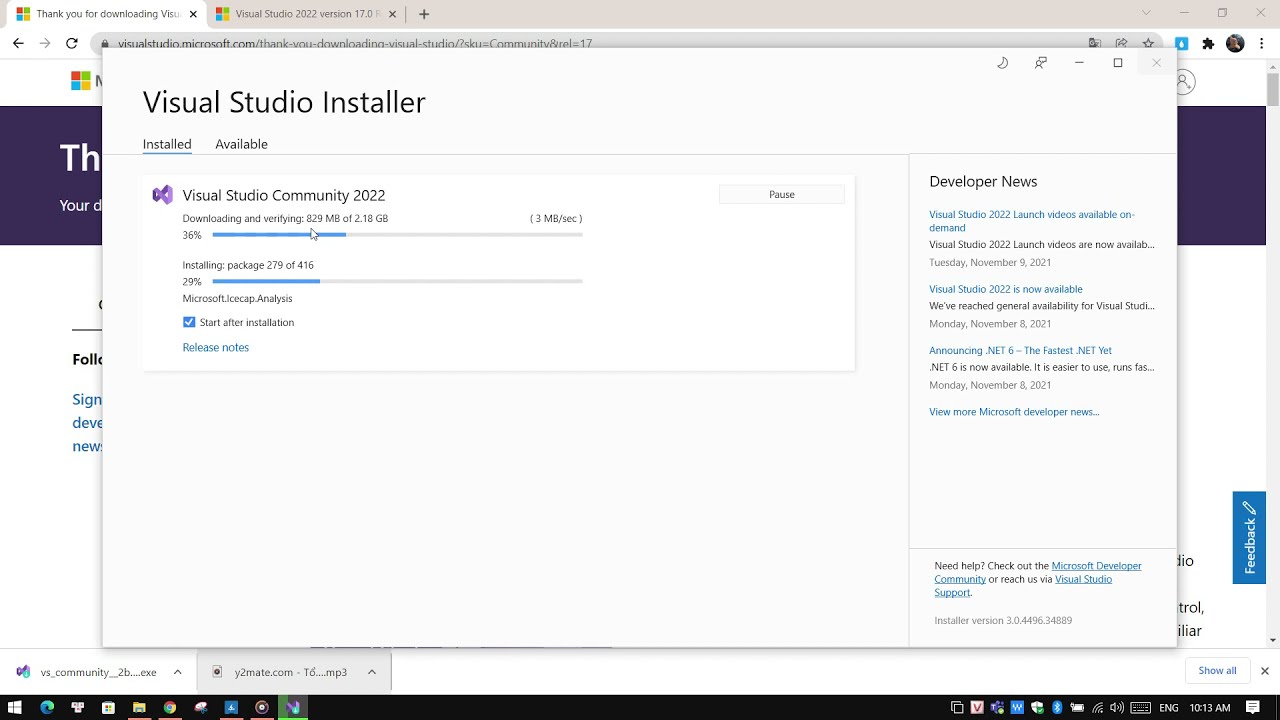Screen dimensions: 1280x720
Task: Reload the Chrome page
Action: pyautogui.click(x=71, y=43)
